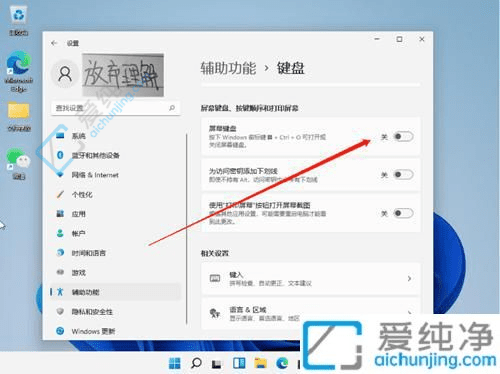Viewport: 500px width, 374px height.
Task: Open the 语言 & 区域 settings card
Action: [x=311, y=313]
